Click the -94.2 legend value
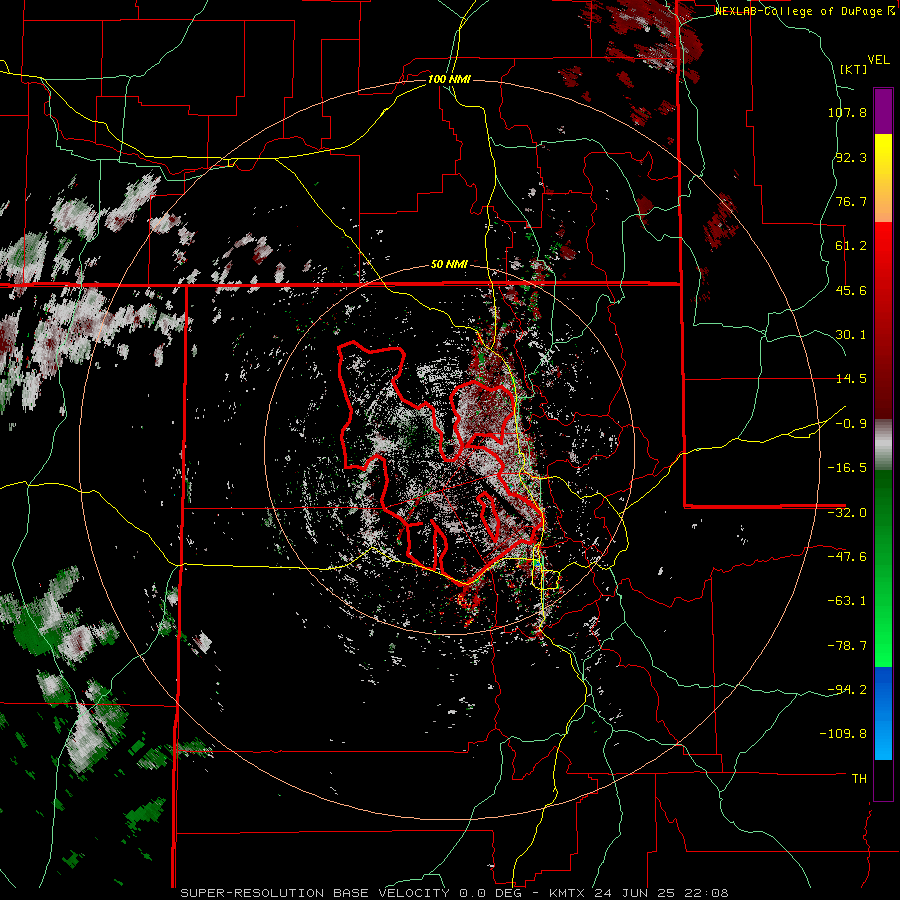The width and height of the screenshot is (900, 900). [x=847, y=690]
